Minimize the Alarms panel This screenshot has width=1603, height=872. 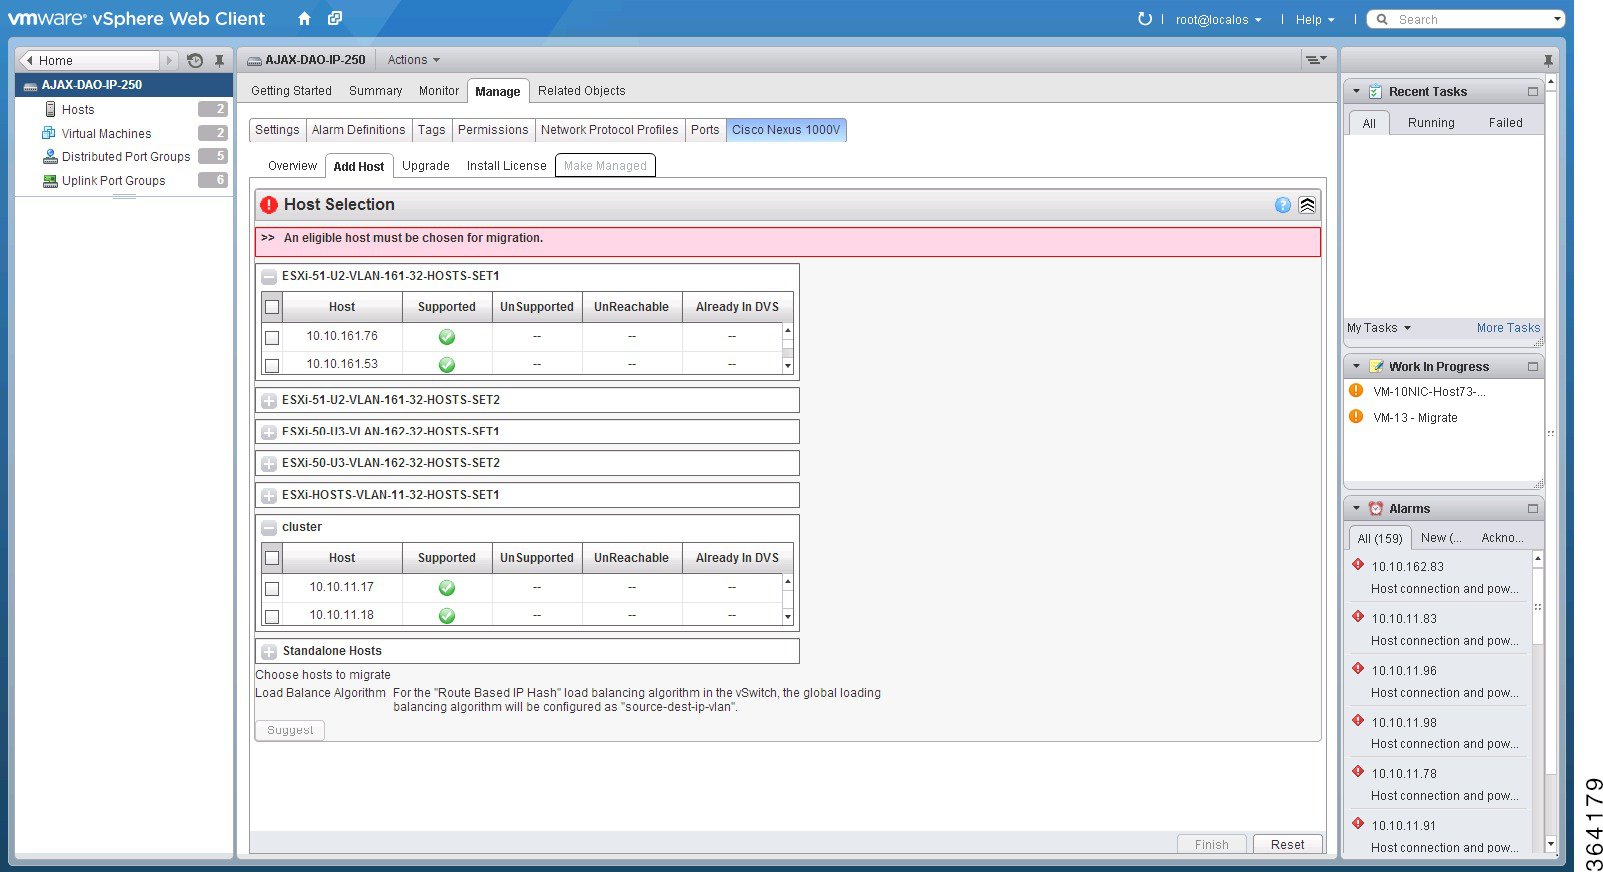tap(1532, 509)
